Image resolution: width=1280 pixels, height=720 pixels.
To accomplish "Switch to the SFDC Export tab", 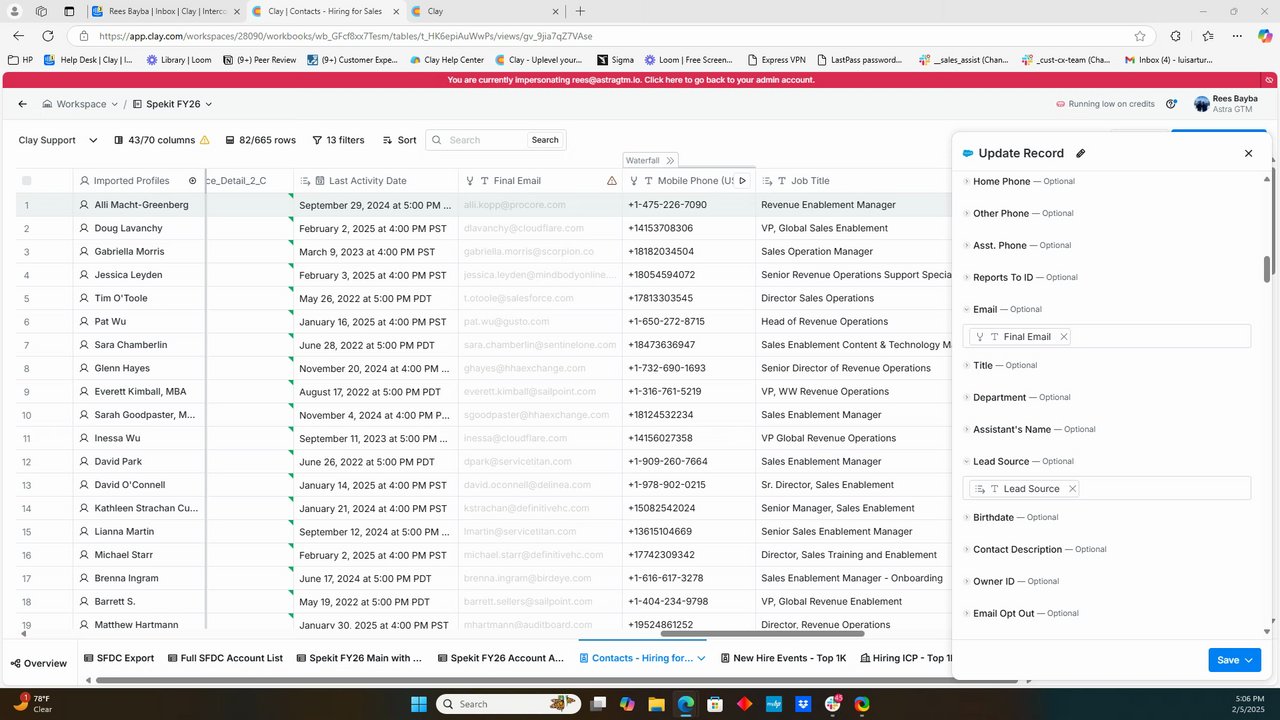I will (x=118, y=658).
